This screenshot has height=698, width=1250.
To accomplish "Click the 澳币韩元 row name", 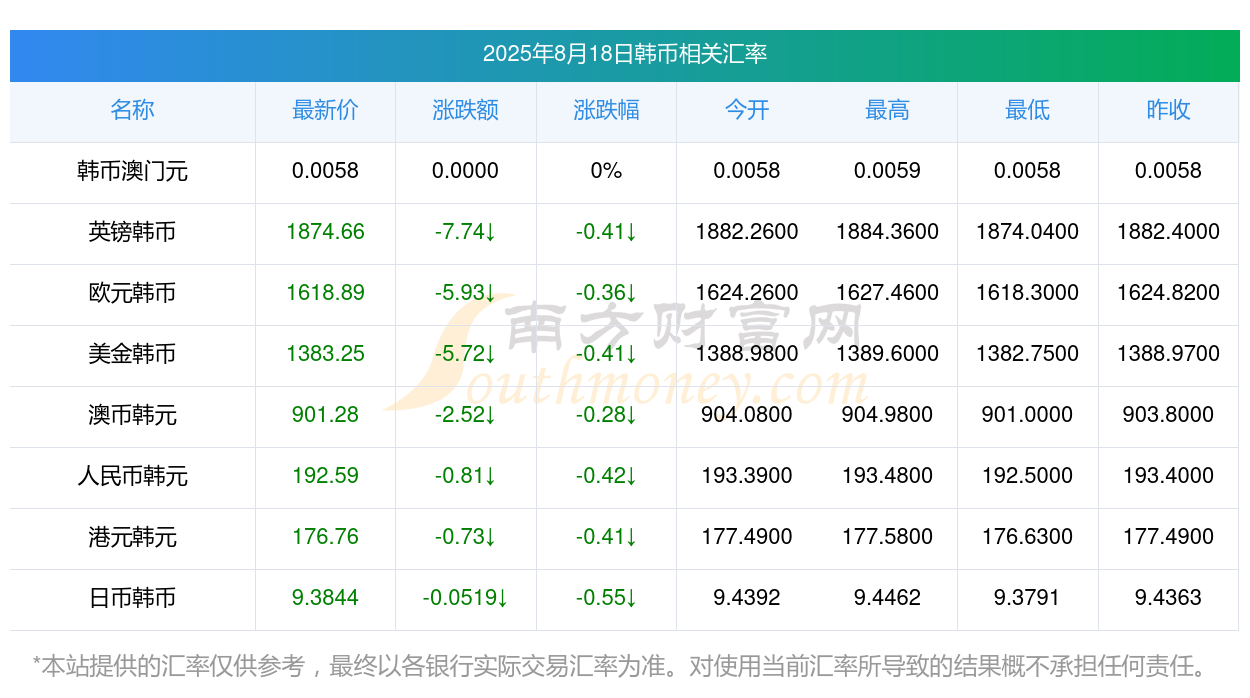I will point(132,415).
